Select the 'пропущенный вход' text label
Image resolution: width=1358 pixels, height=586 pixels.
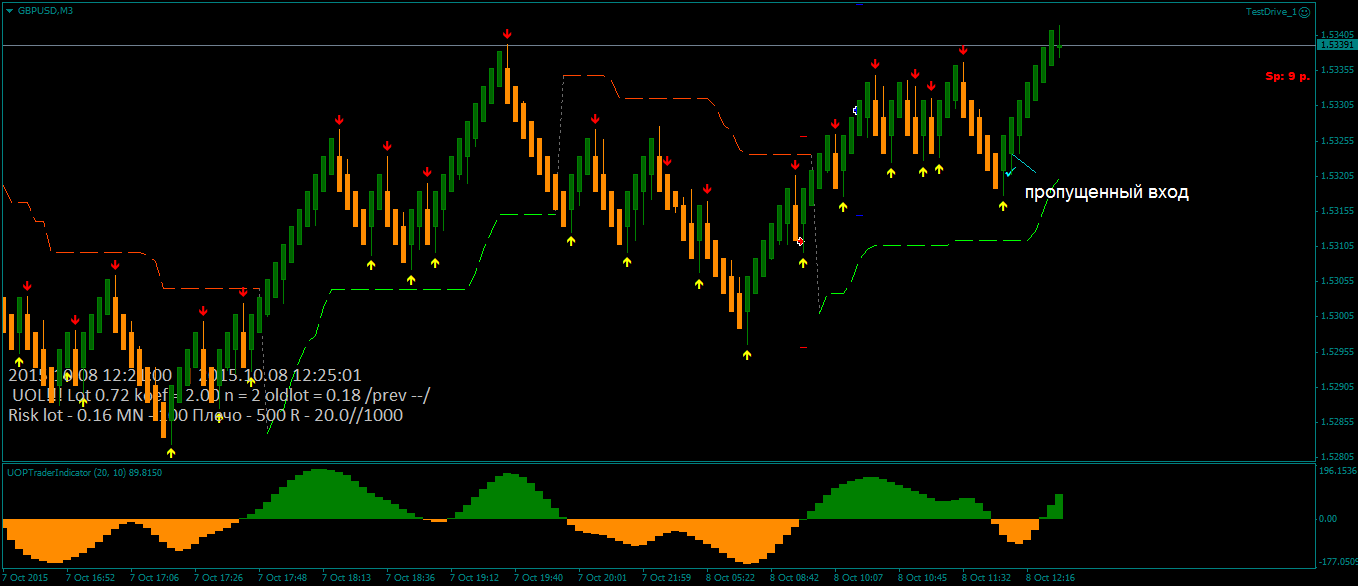[x=1107, y=192]
